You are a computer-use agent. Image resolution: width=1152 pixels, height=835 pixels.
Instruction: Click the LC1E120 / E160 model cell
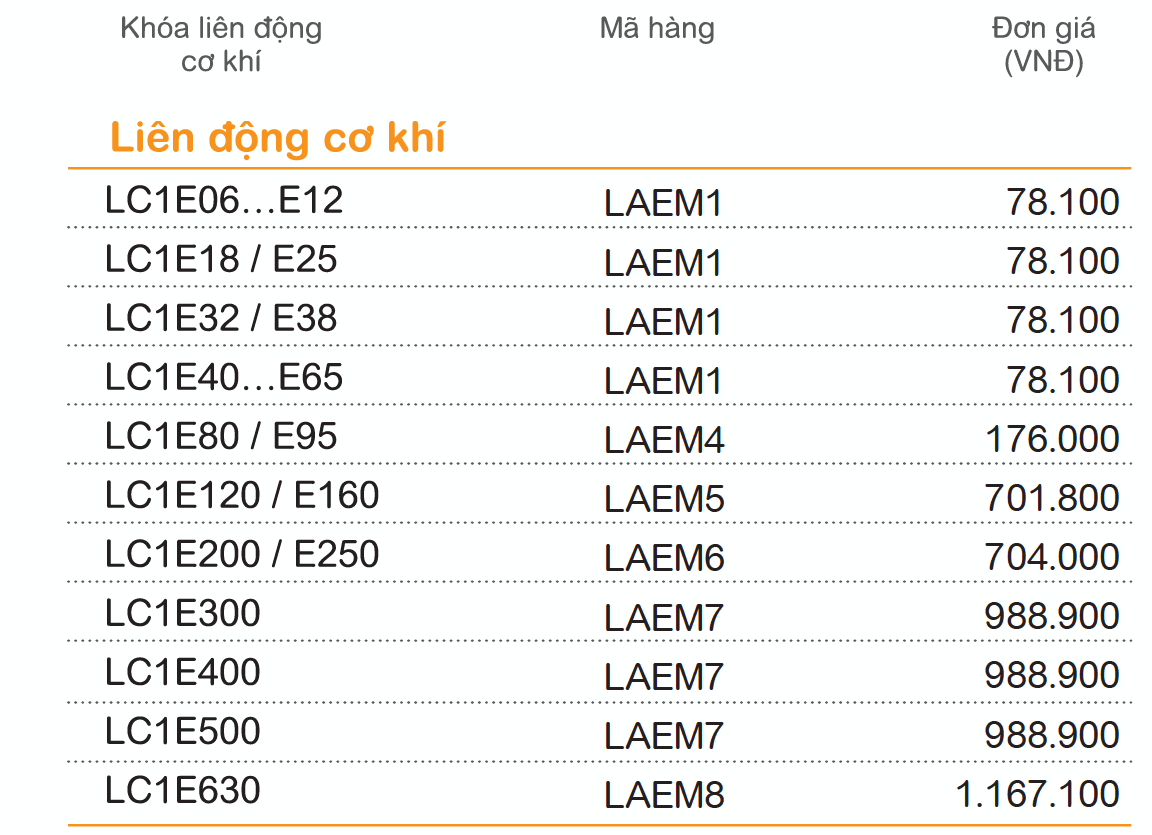point(242,494)
